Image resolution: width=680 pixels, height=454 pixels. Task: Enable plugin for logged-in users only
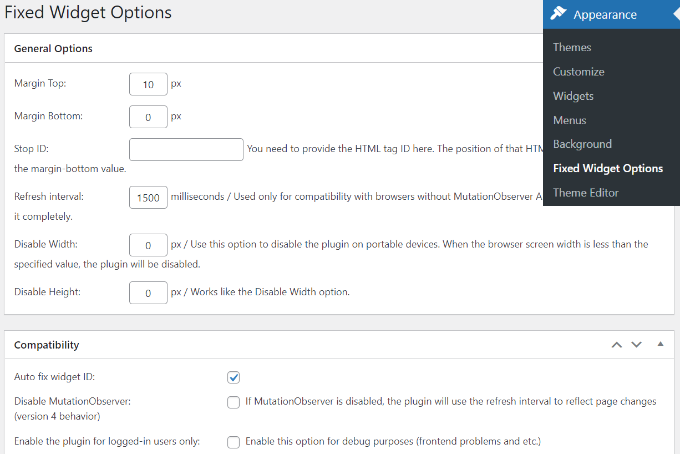[233, 441]
